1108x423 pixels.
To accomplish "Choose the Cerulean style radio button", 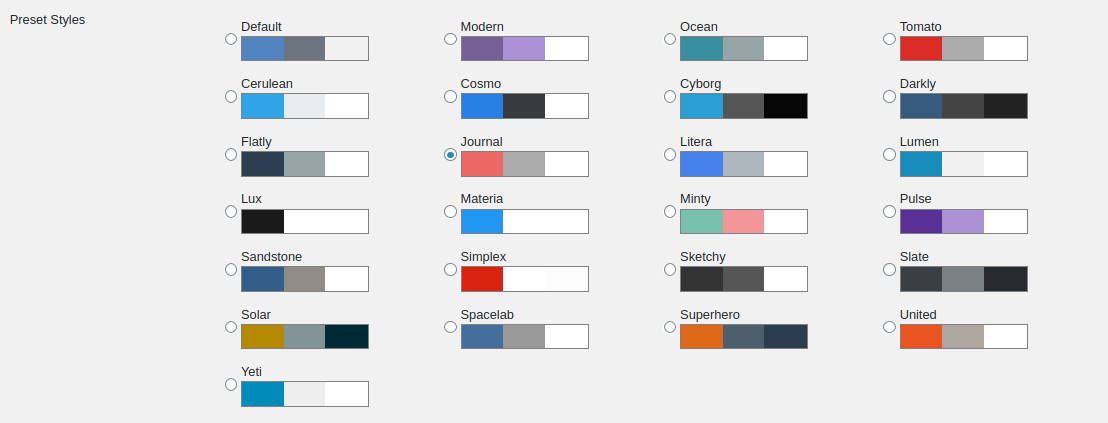I will (x=230, y=97).
